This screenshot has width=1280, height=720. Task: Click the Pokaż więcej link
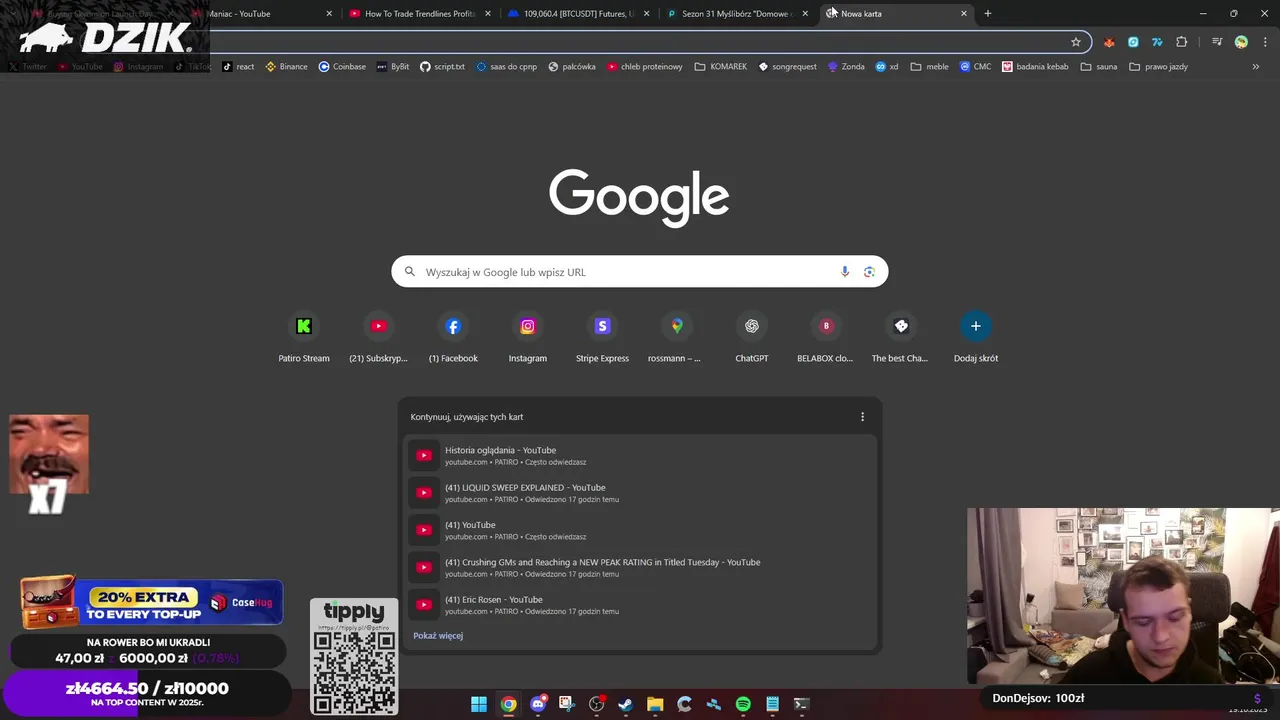pos(438,636)
